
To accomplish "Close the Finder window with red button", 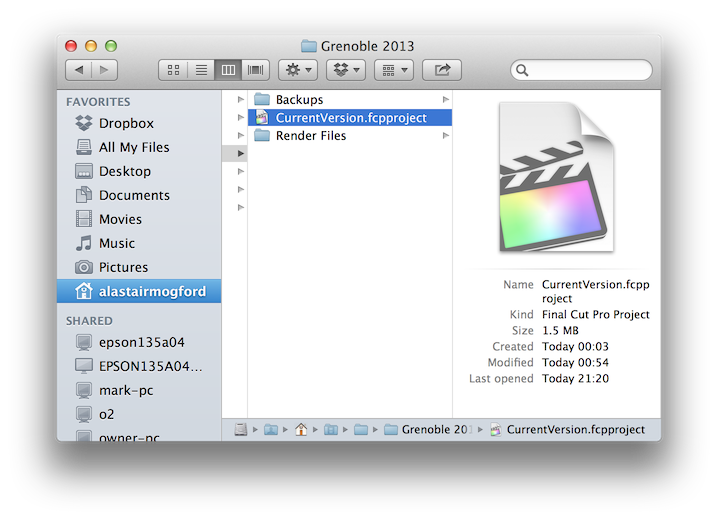I will [x=71, y=46].
